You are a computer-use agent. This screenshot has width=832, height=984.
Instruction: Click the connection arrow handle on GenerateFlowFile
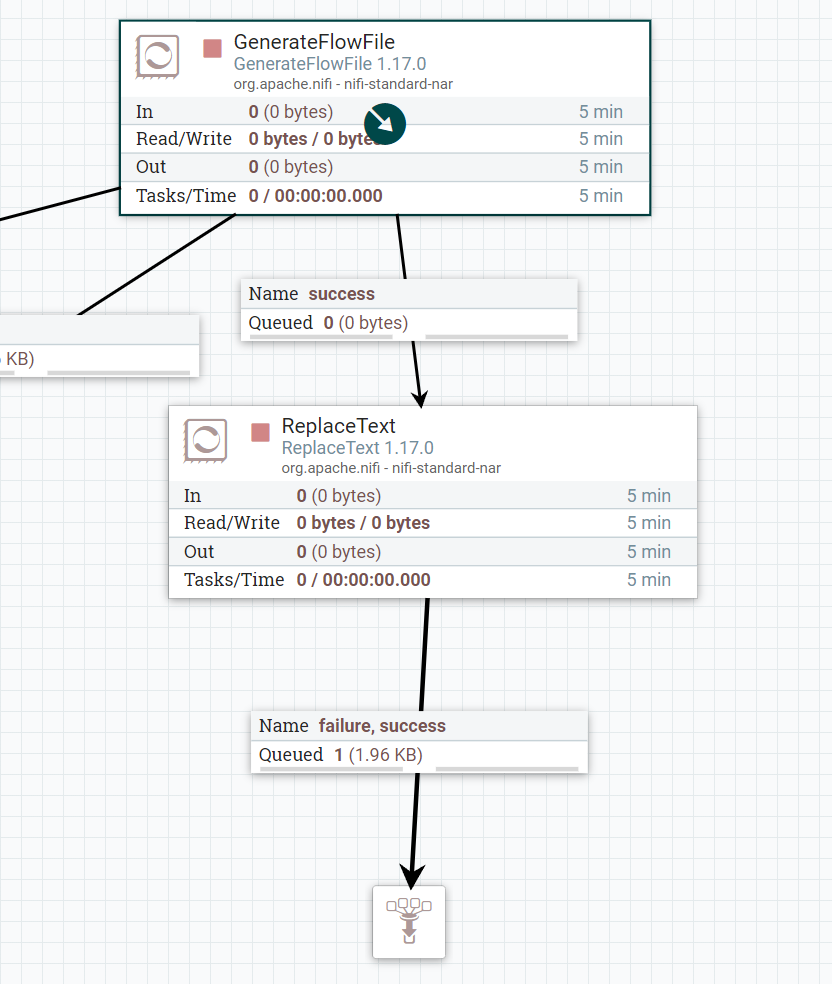385,123
